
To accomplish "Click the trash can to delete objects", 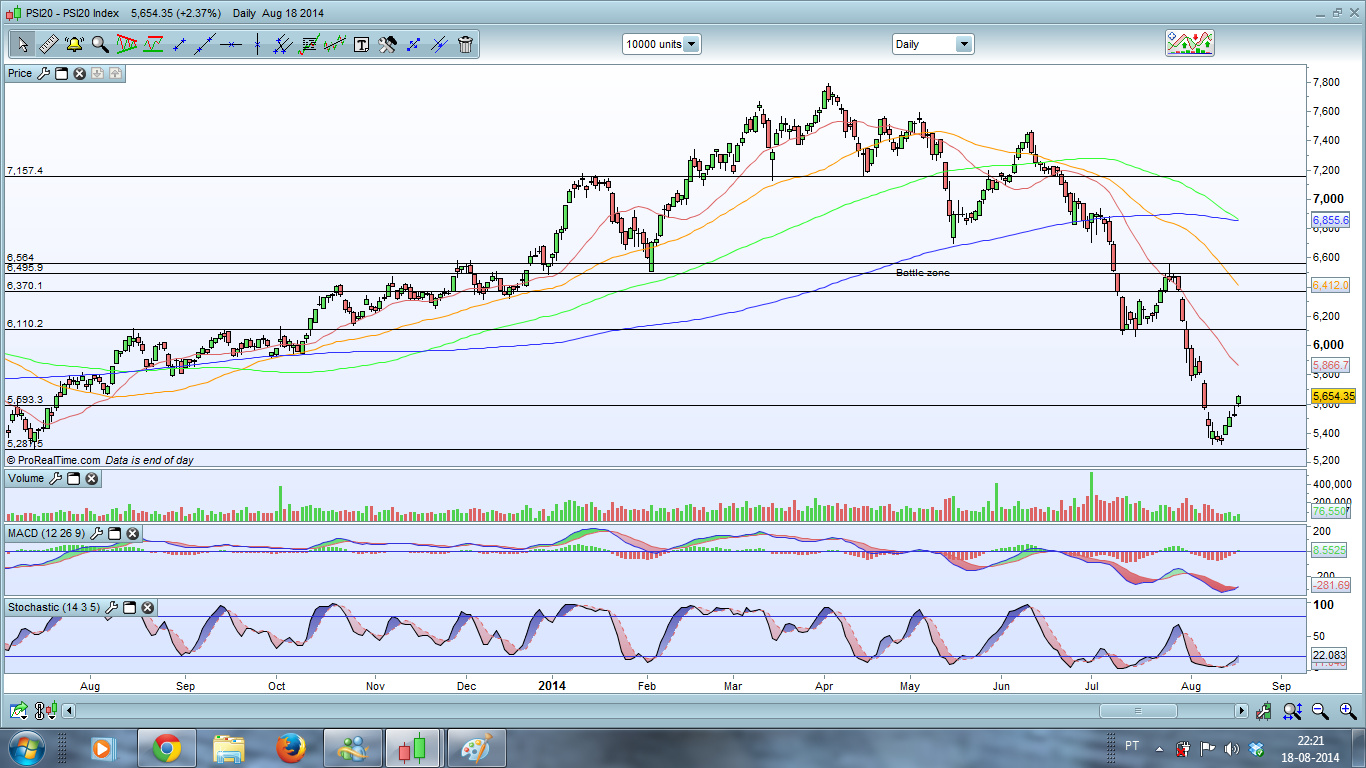I will 465,44.
